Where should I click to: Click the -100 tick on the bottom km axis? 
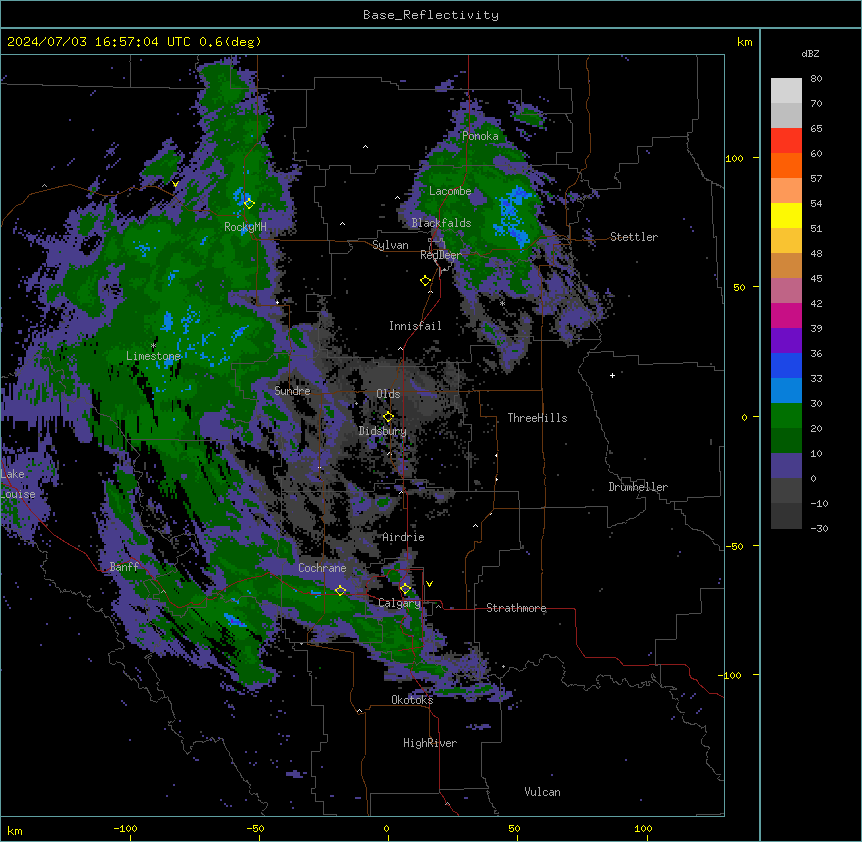(125, 828)
